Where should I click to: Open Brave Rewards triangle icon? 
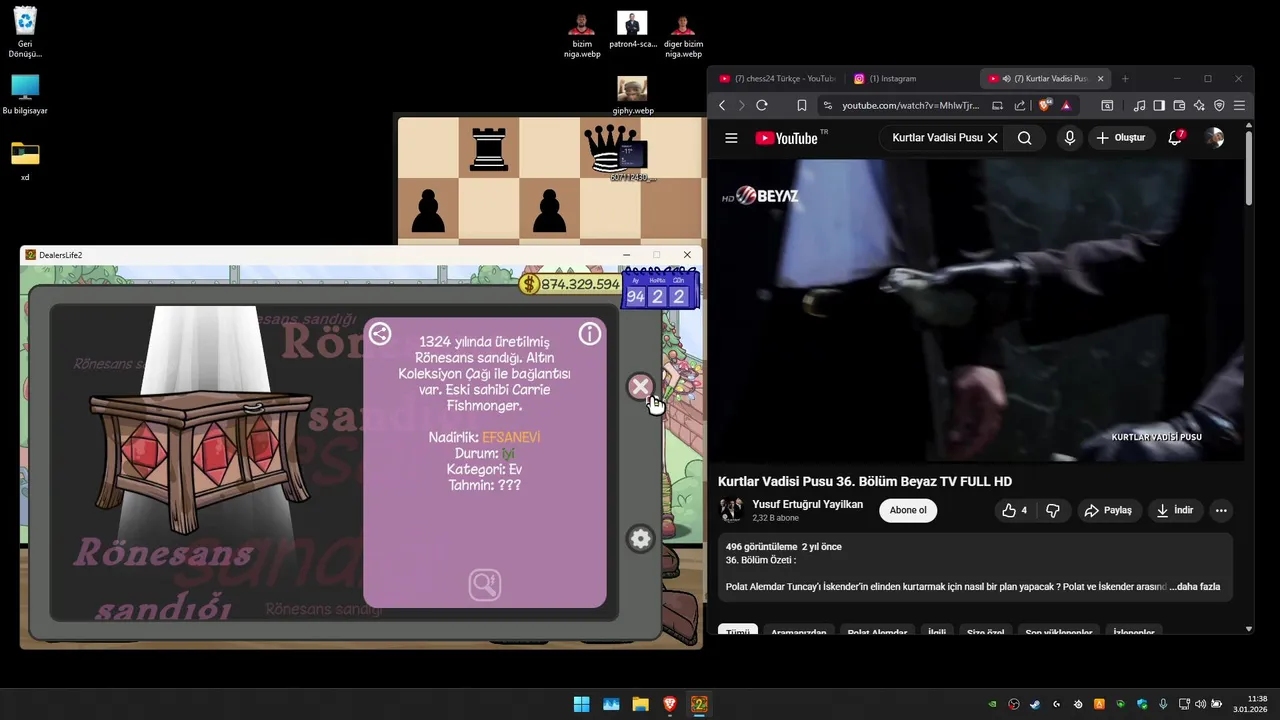(1066, 105)
